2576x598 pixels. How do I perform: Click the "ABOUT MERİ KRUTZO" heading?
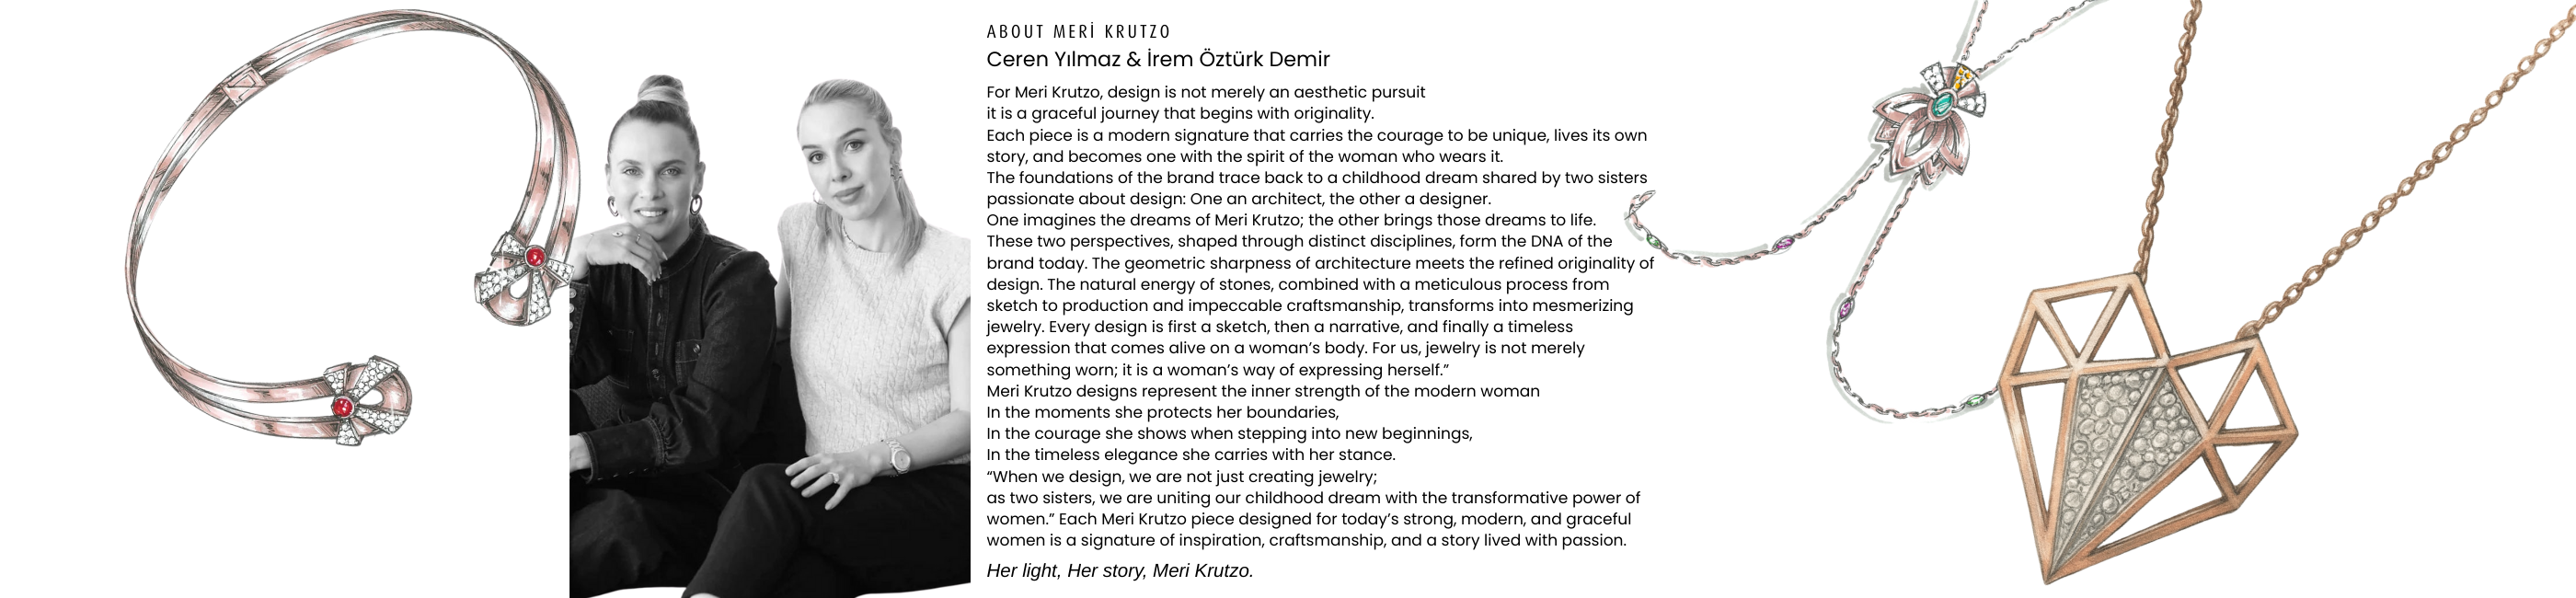point(1078,32)
